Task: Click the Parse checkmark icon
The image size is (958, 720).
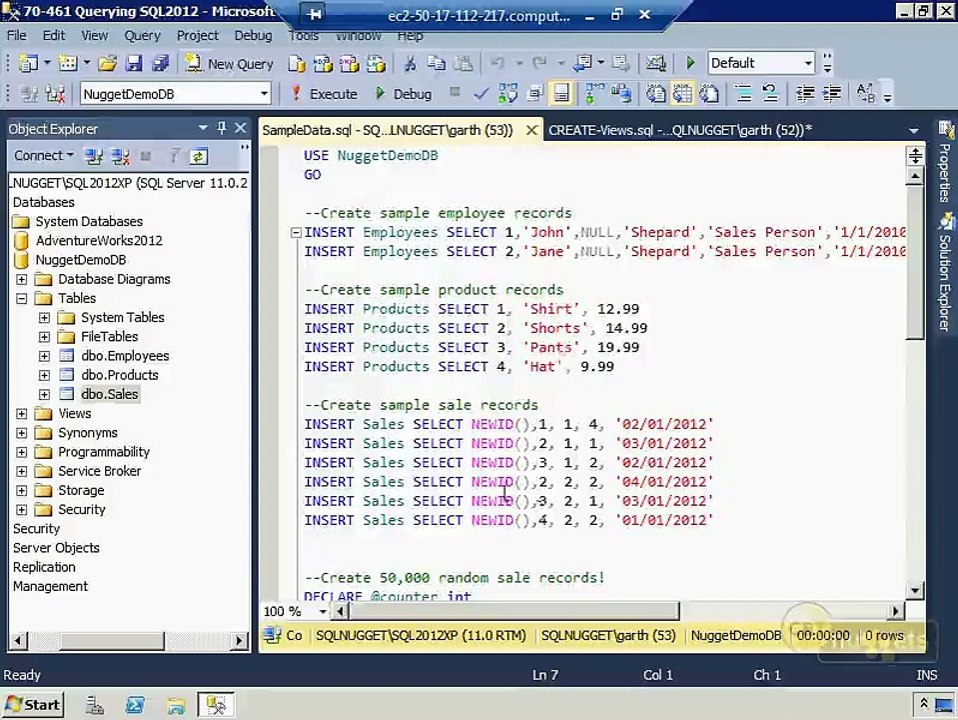Action: pos(481,94)
